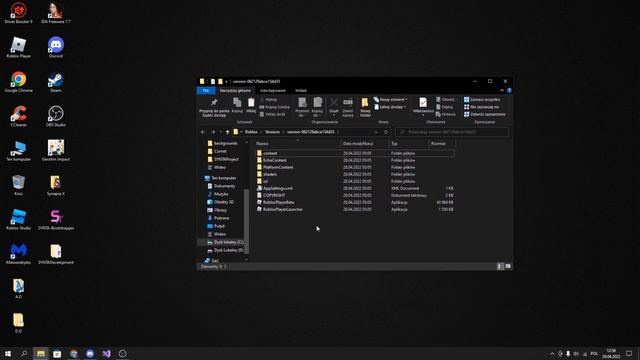Click the Historia (history) ribbon command

[x=445, y=114]
